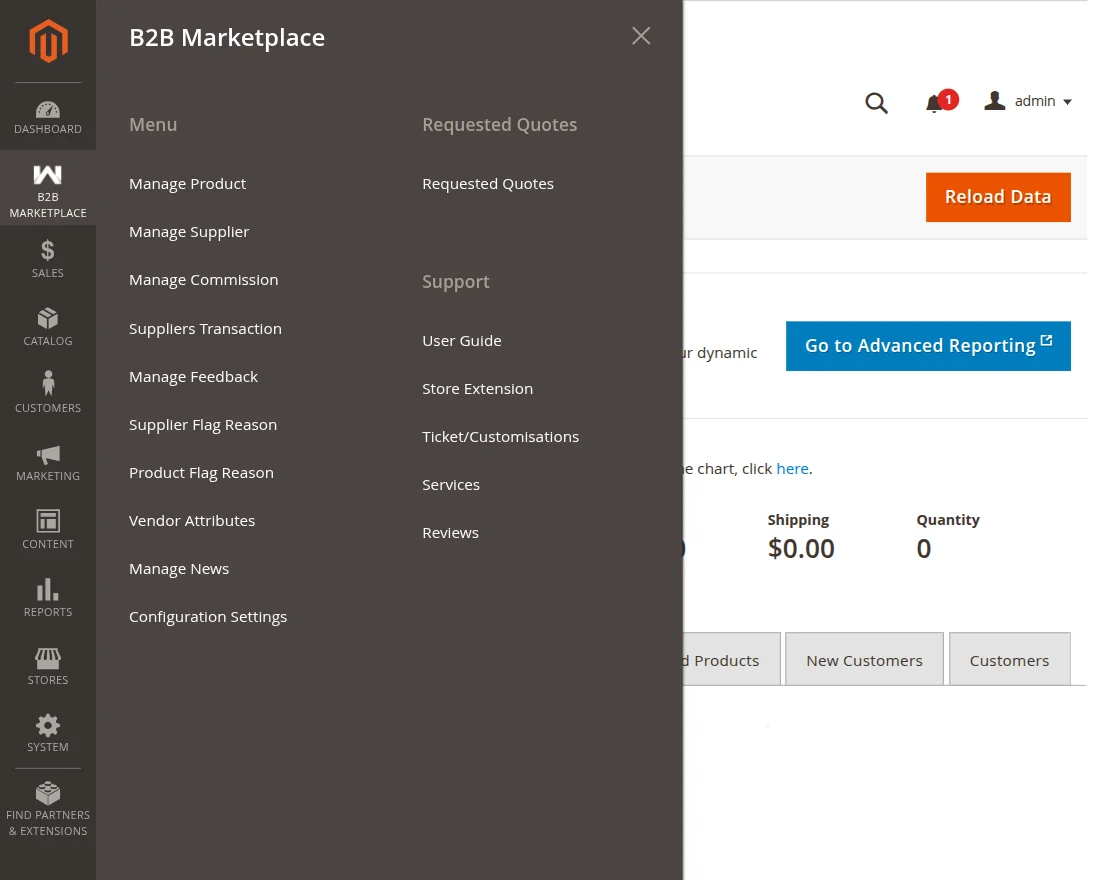Open notifications with the bell icon
Screen dimensions: 1120x880
click(x=936, y=102)
